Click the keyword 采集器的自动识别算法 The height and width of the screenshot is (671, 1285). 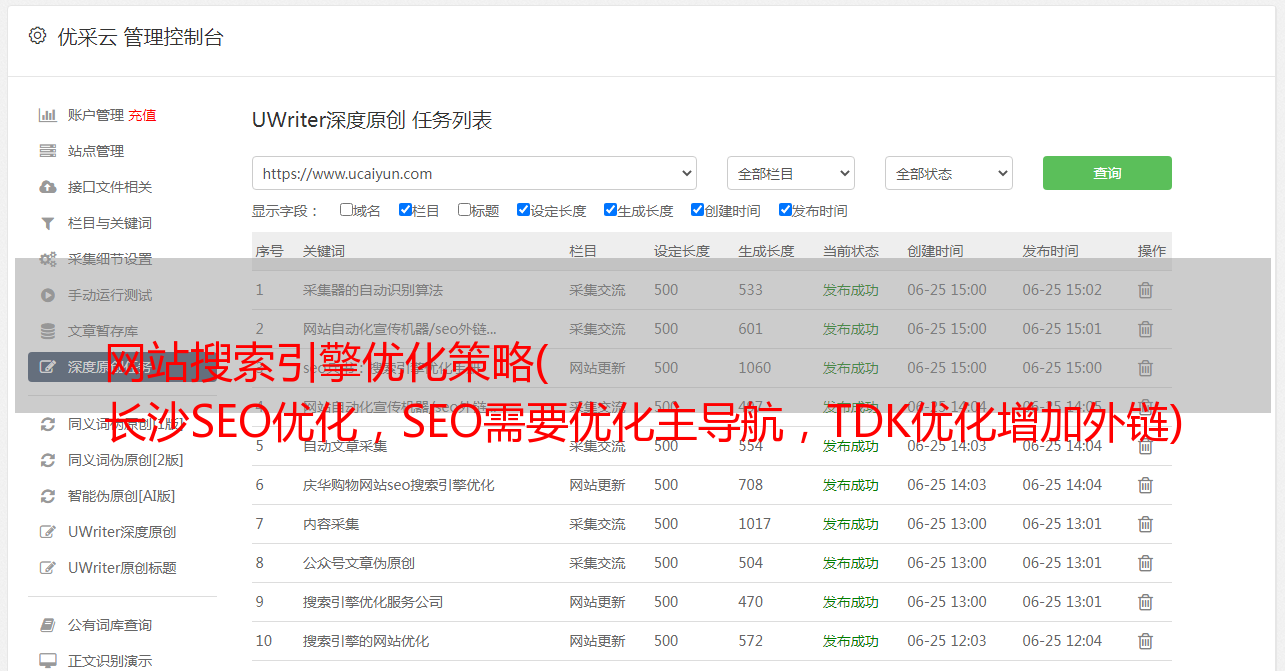click(x=373, y=290)
